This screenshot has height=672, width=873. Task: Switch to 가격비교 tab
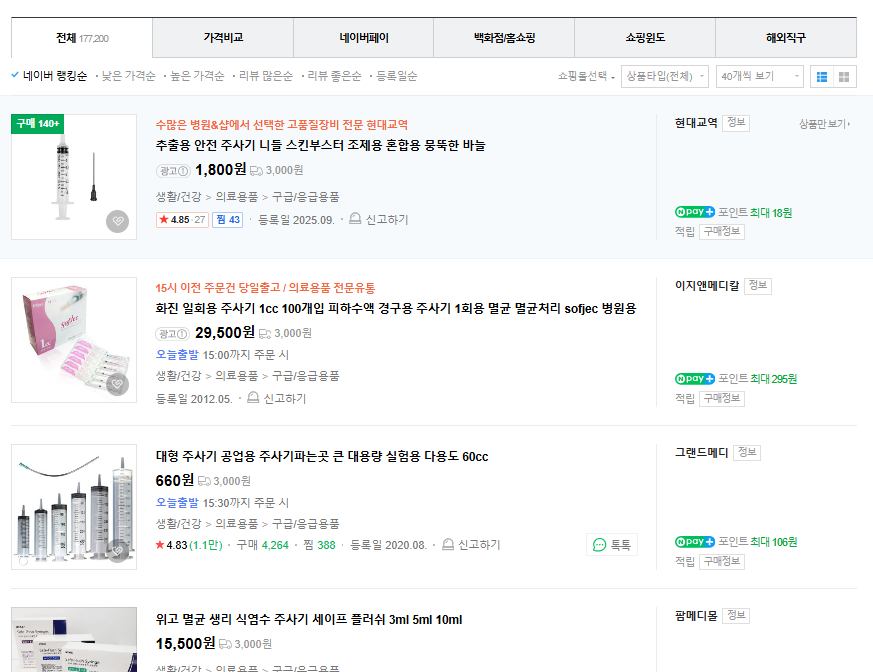(x=223, y=38)
